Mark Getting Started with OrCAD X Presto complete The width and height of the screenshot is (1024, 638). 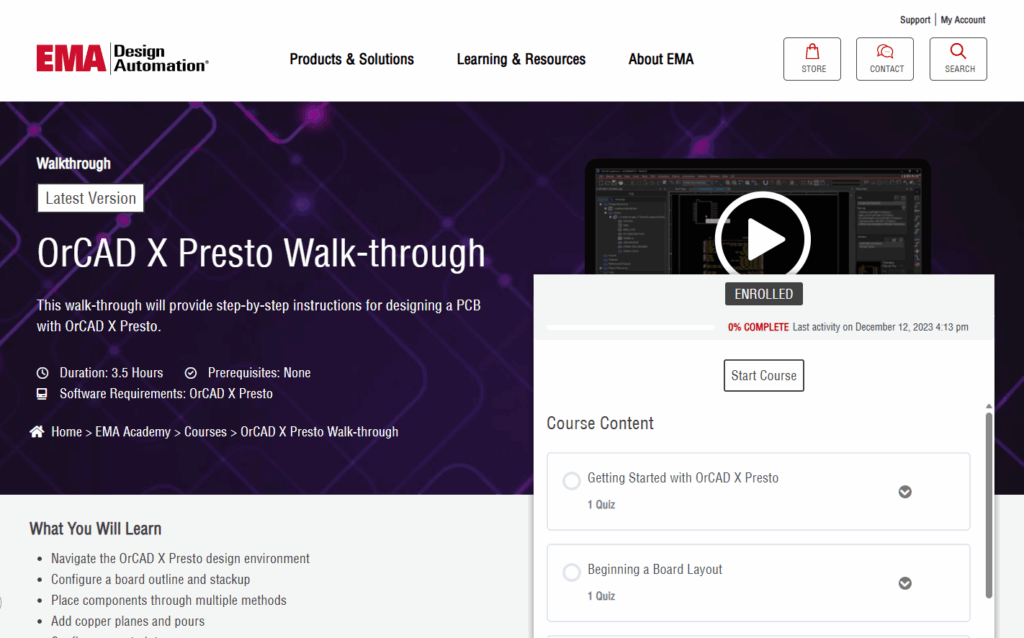click(571, 481)
